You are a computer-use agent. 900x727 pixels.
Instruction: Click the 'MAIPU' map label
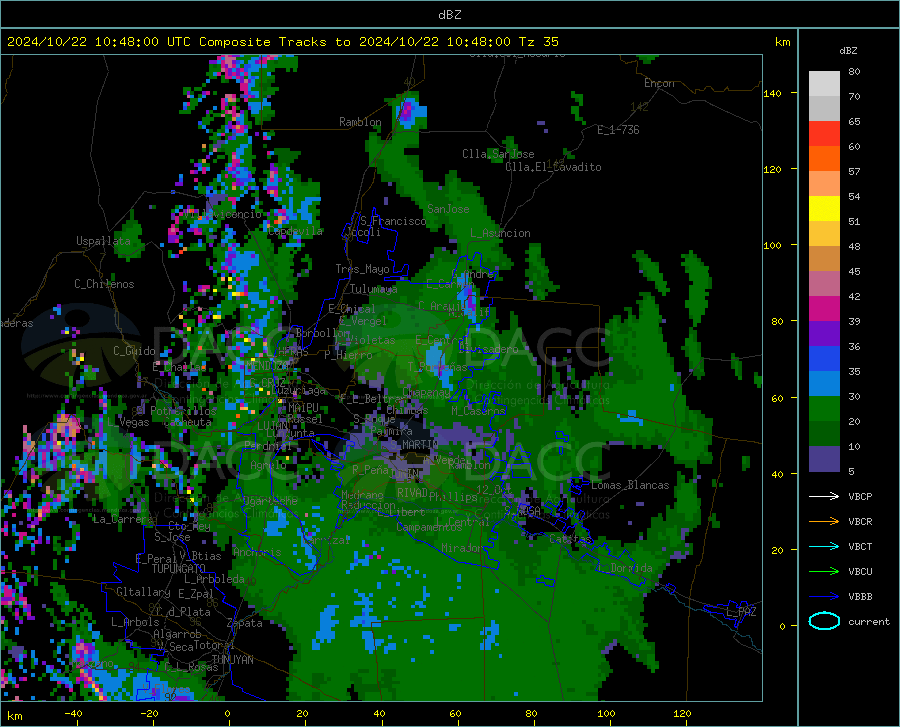pos(303,407)
